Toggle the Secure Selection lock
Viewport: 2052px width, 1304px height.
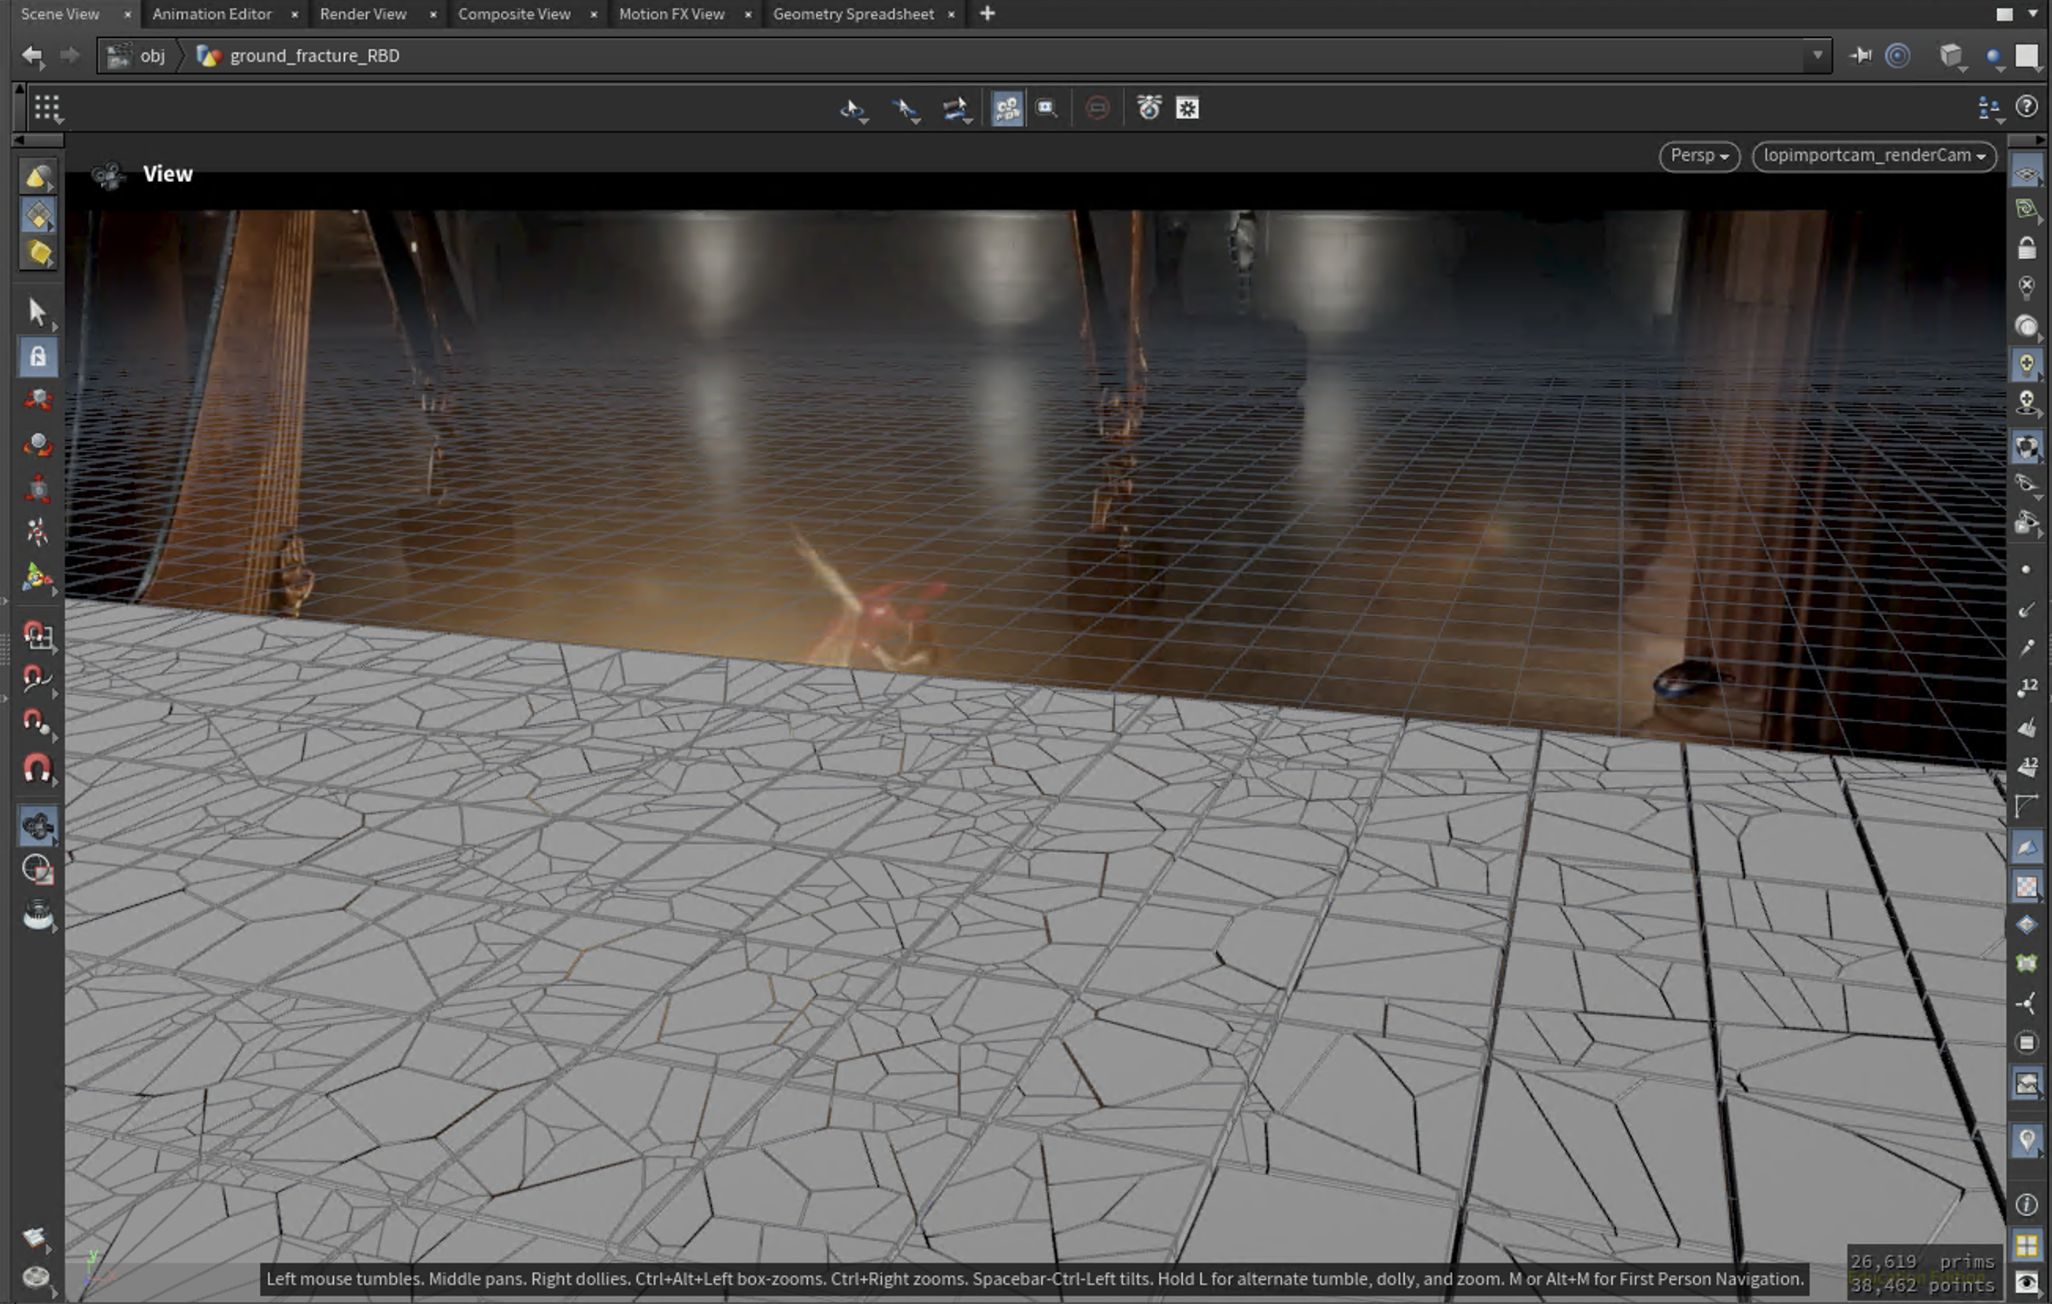point(37,357)
